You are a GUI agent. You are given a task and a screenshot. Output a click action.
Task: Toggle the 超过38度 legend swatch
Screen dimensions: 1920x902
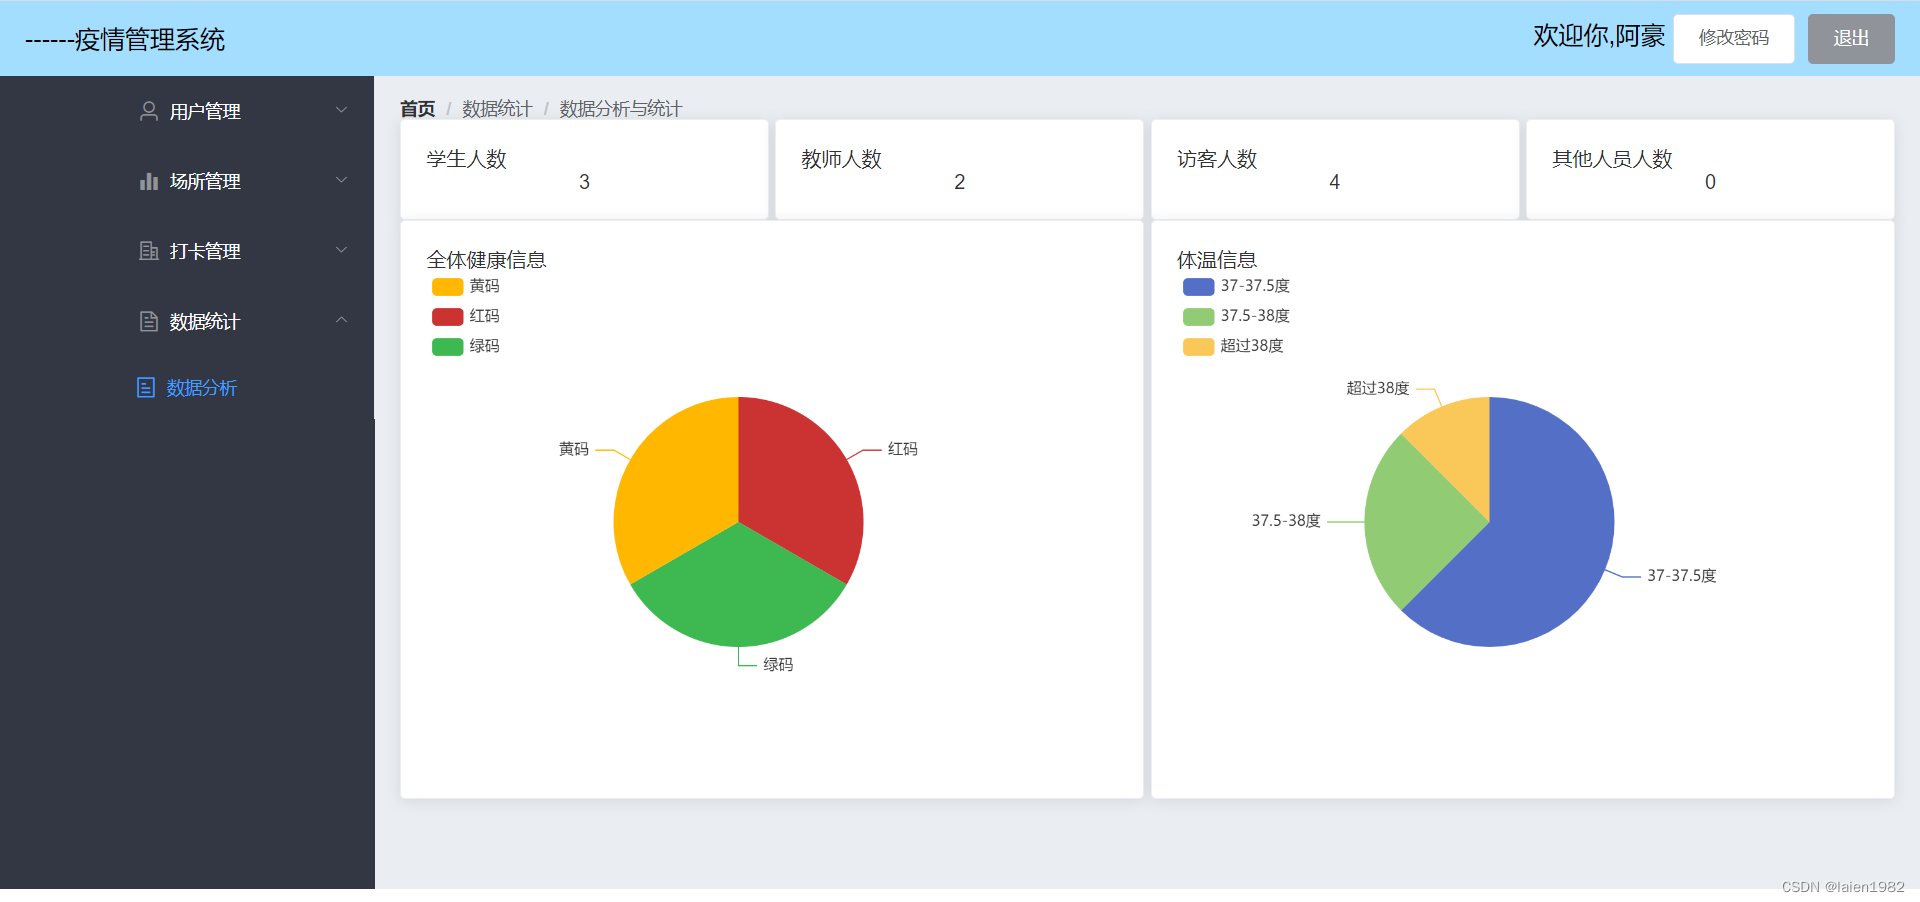click(1198, 347)
